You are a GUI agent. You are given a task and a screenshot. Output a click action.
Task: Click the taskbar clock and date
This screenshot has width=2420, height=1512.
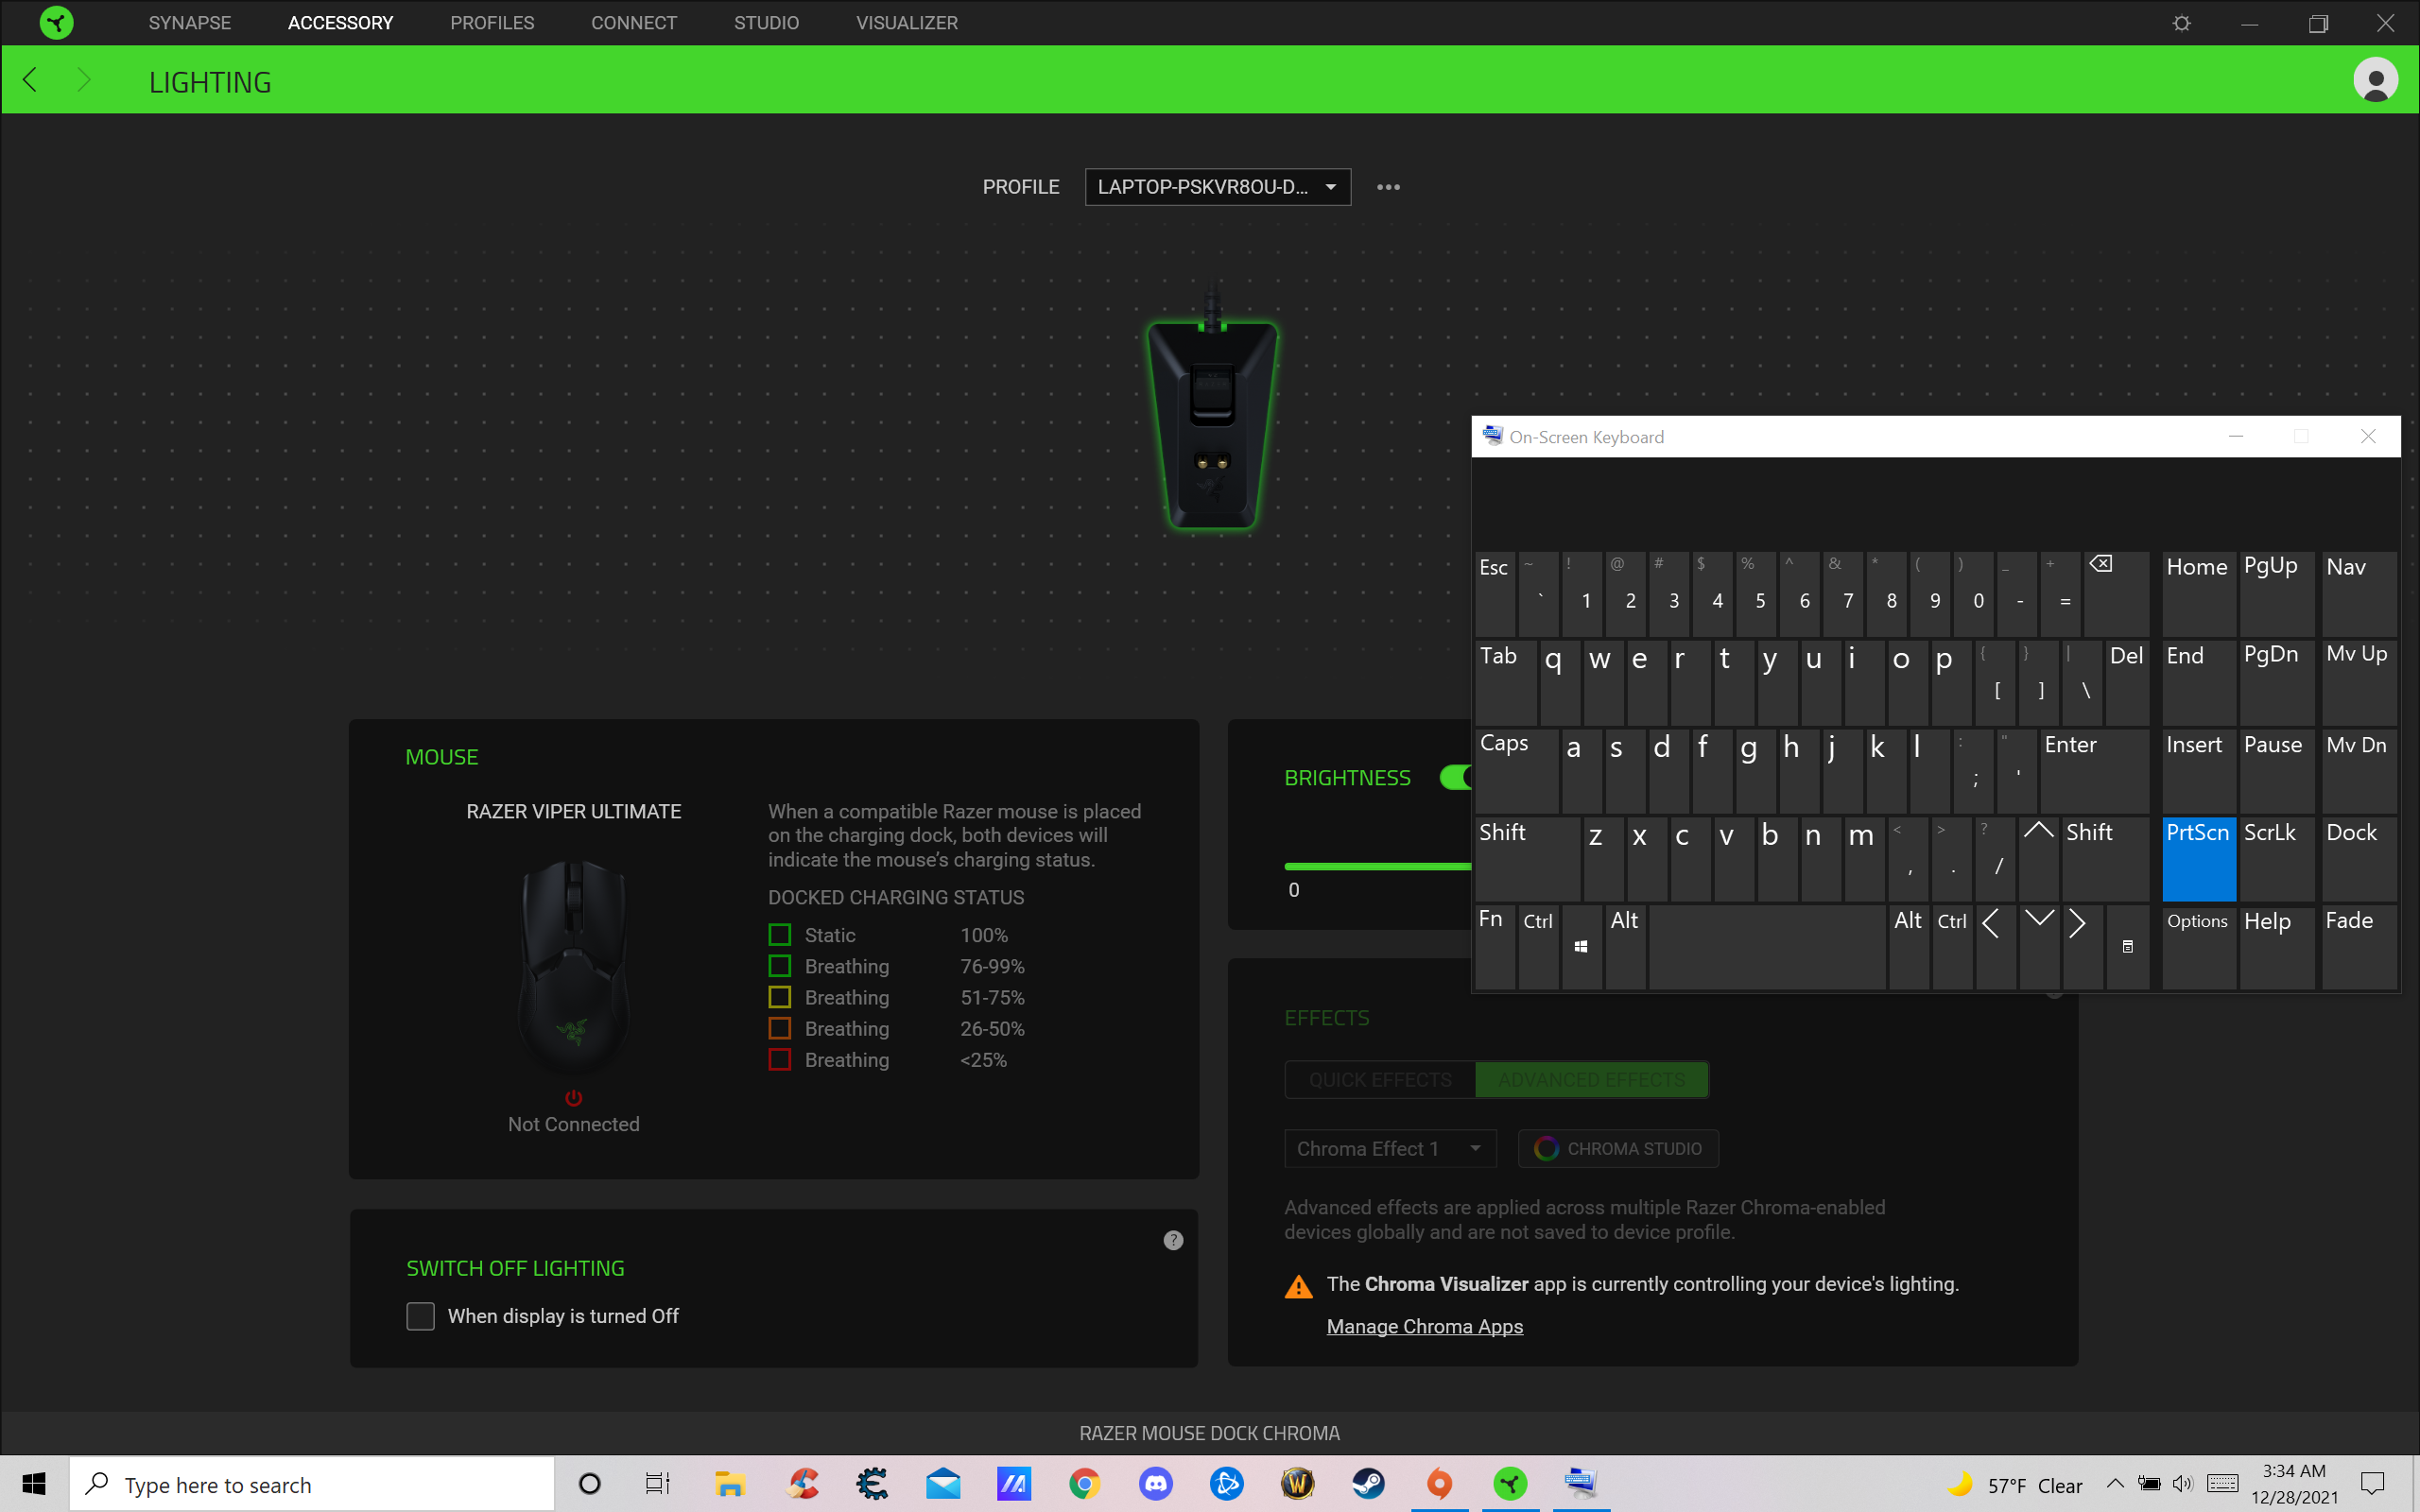[x=2294, y=1484]
